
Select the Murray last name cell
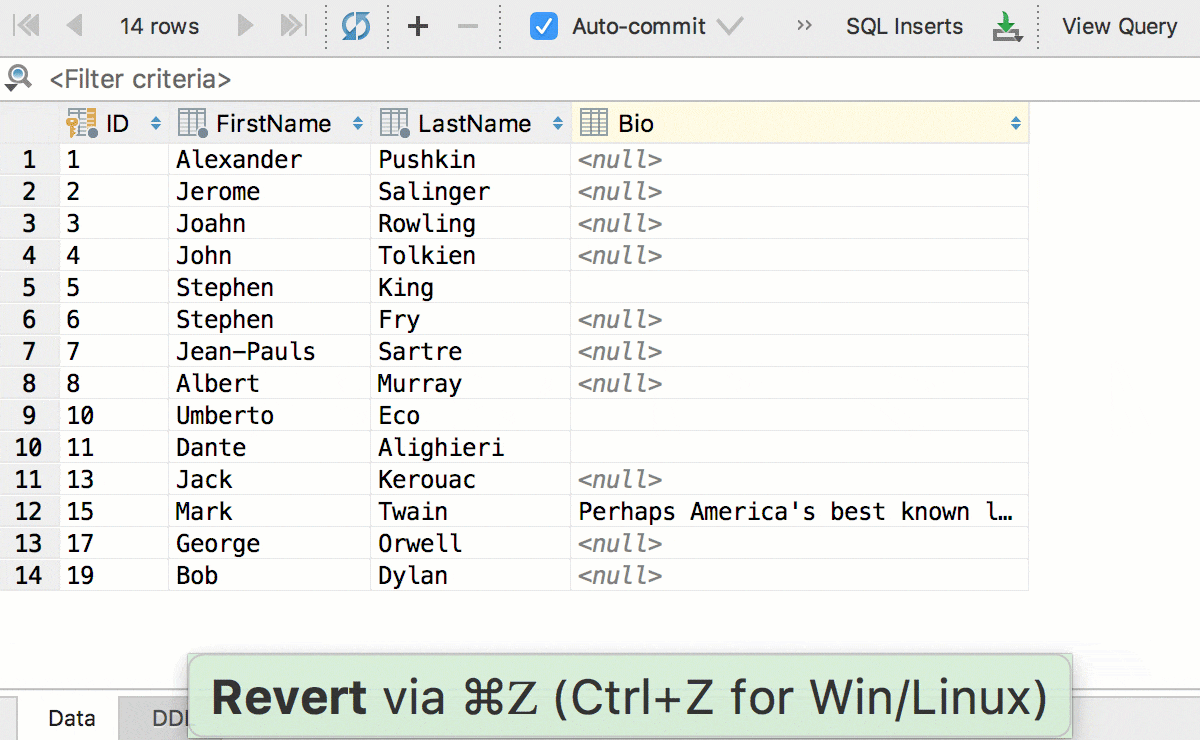[x=471, y=384]
